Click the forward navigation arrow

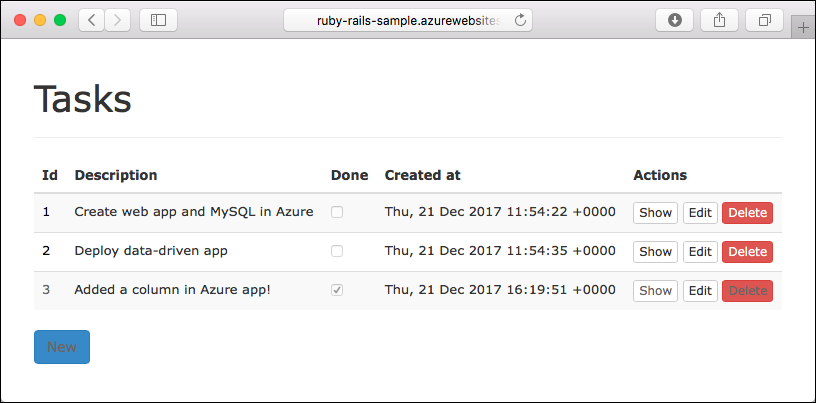click(117, 20)
